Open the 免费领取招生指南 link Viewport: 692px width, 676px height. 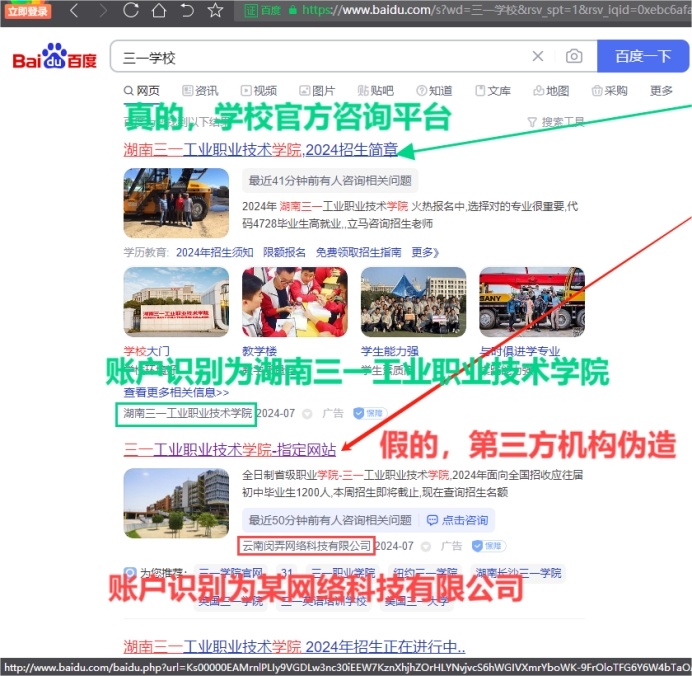coord(358,252)
